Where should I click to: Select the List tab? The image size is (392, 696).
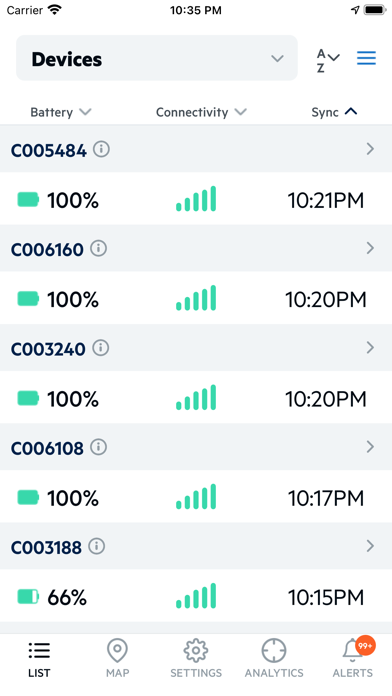click(x=39, y=660)
